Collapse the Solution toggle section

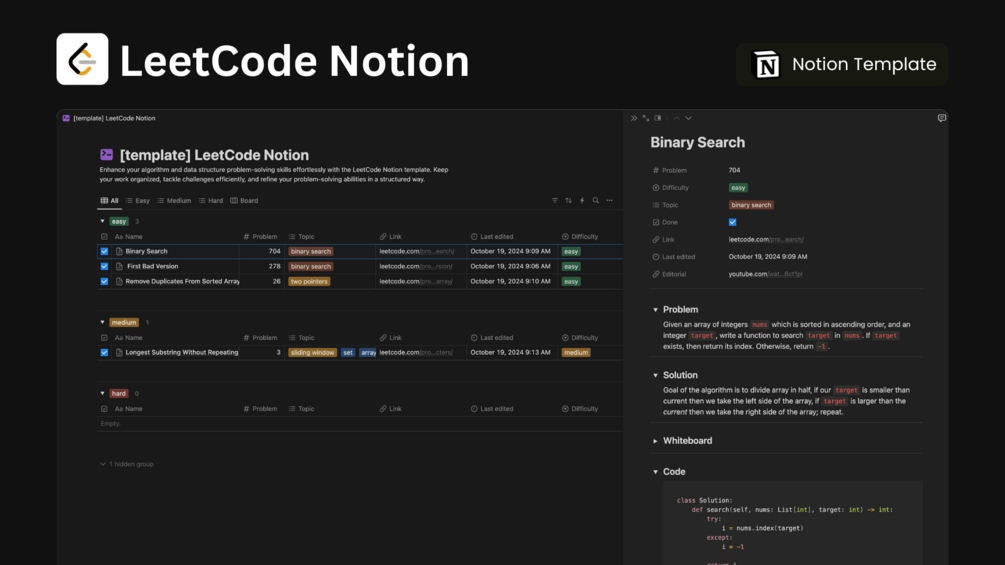pyautogui.click(x=655, y=375)
